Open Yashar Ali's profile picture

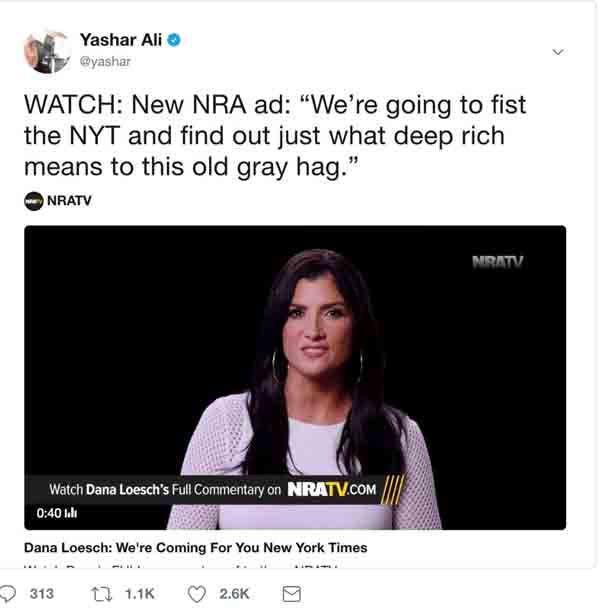(x=47, y=51)
